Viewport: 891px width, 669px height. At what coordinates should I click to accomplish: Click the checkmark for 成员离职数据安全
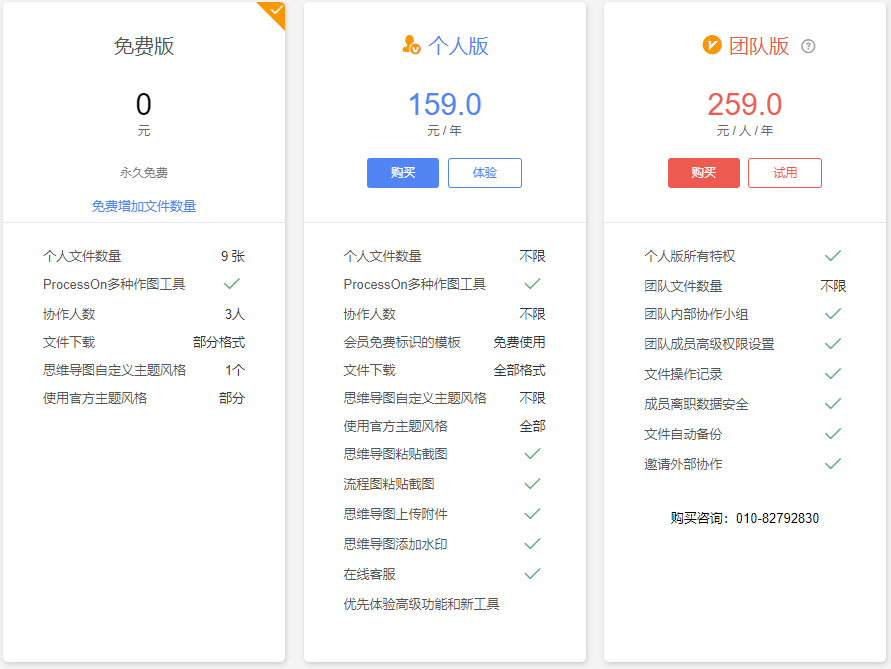pos(833,404)
